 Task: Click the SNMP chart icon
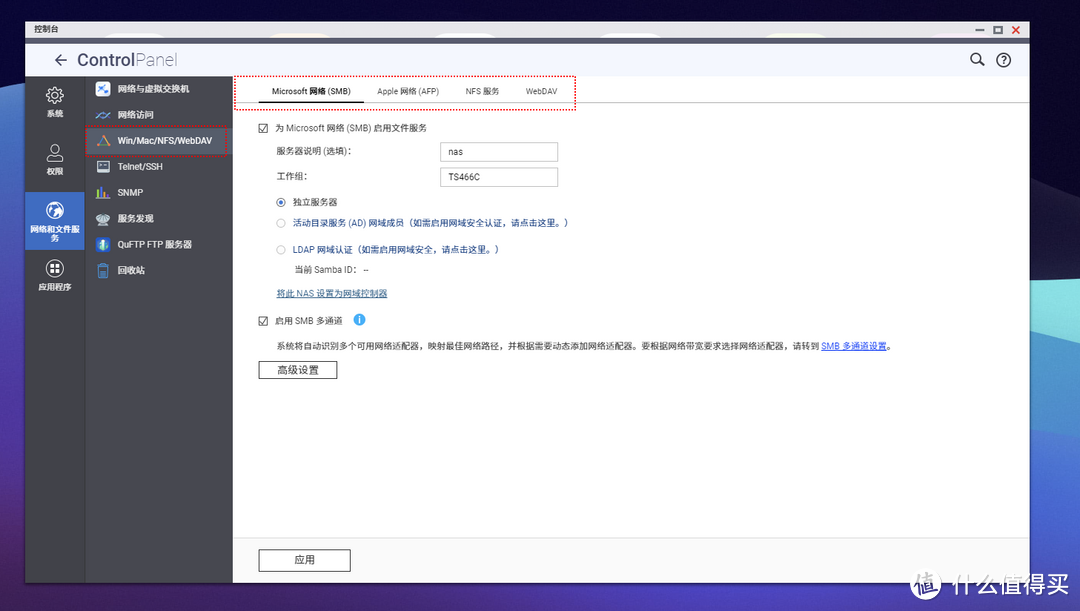click(x=103, y=192)
